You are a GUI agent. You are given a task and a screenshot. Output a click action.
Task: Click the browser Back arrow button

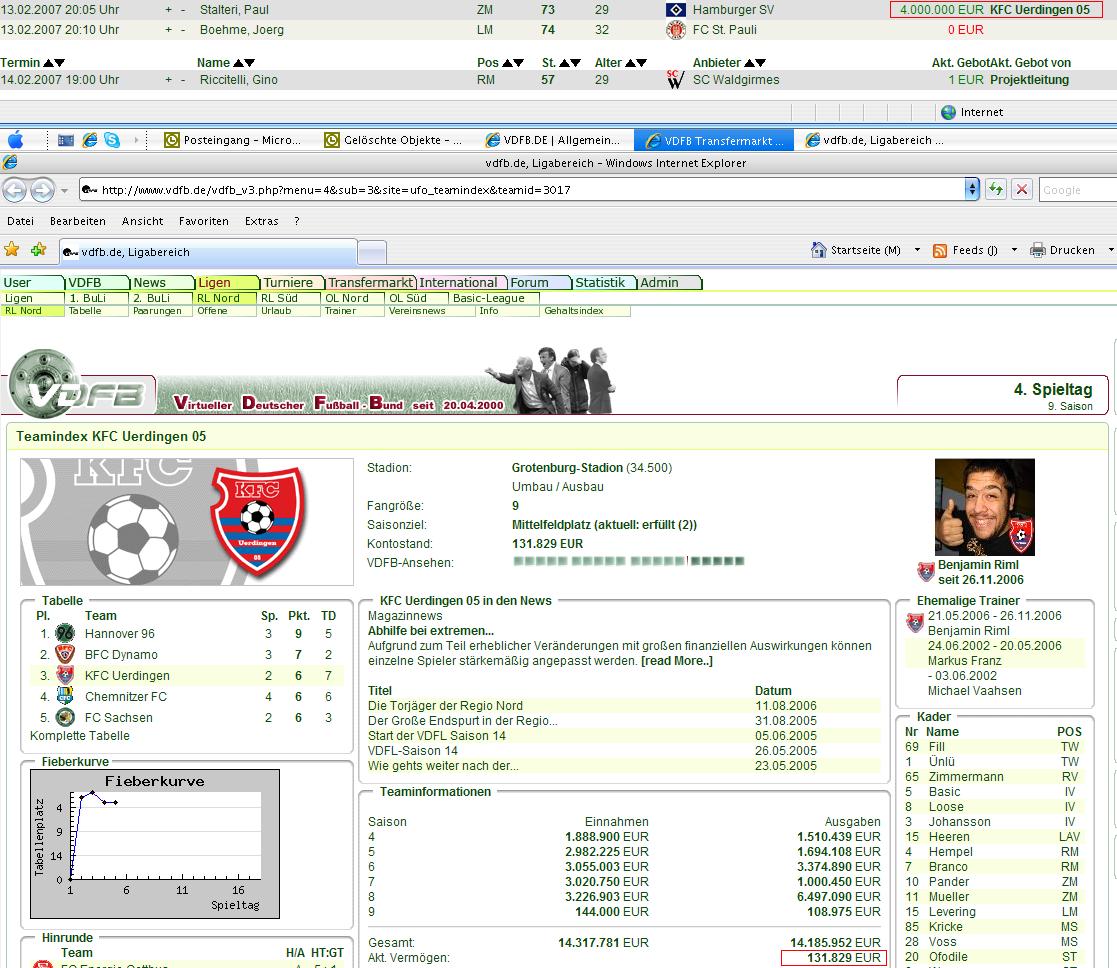(x=15, y=189)
